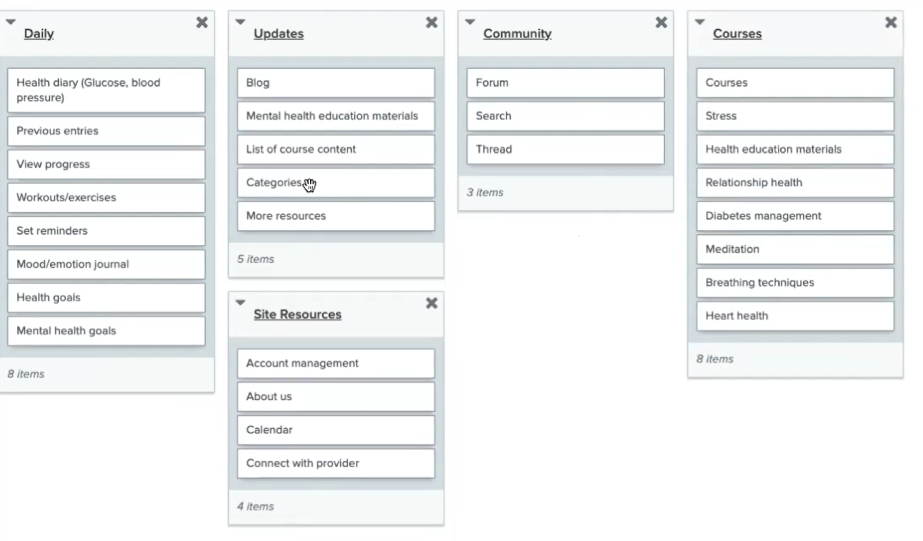
Task: Select the Categories card in Updates
Action: click(x=336, y=182)
